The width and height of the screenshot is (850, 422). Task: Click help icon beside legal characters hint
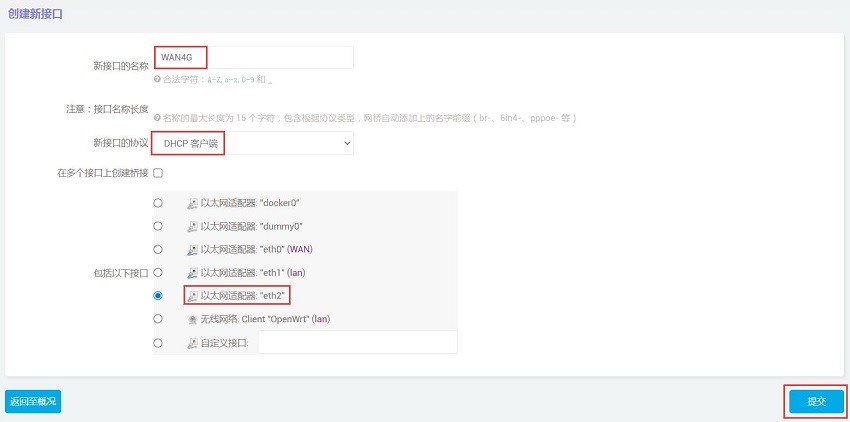coord(157,79)
